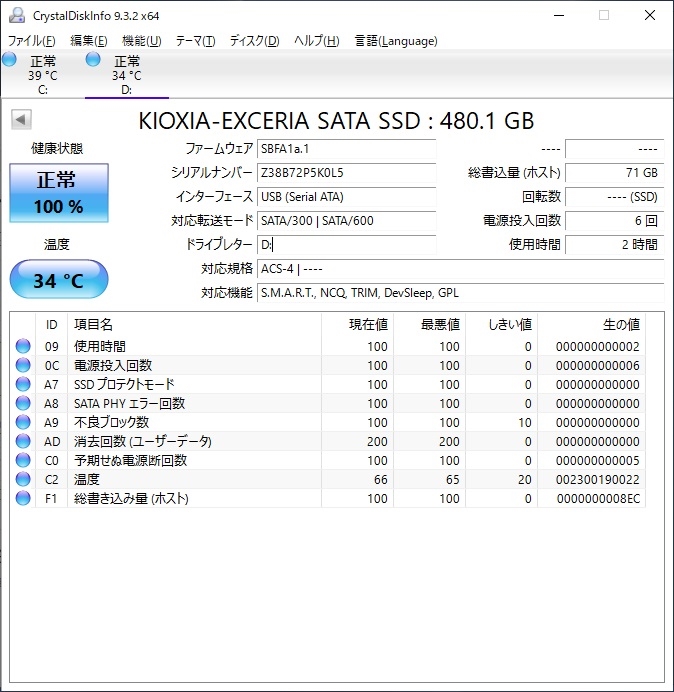Image resolution: width=674 pixels, height=692 pixels.
Task: Click status orb in SATA PHY エラー回数 row
Action: coord(23,403)
